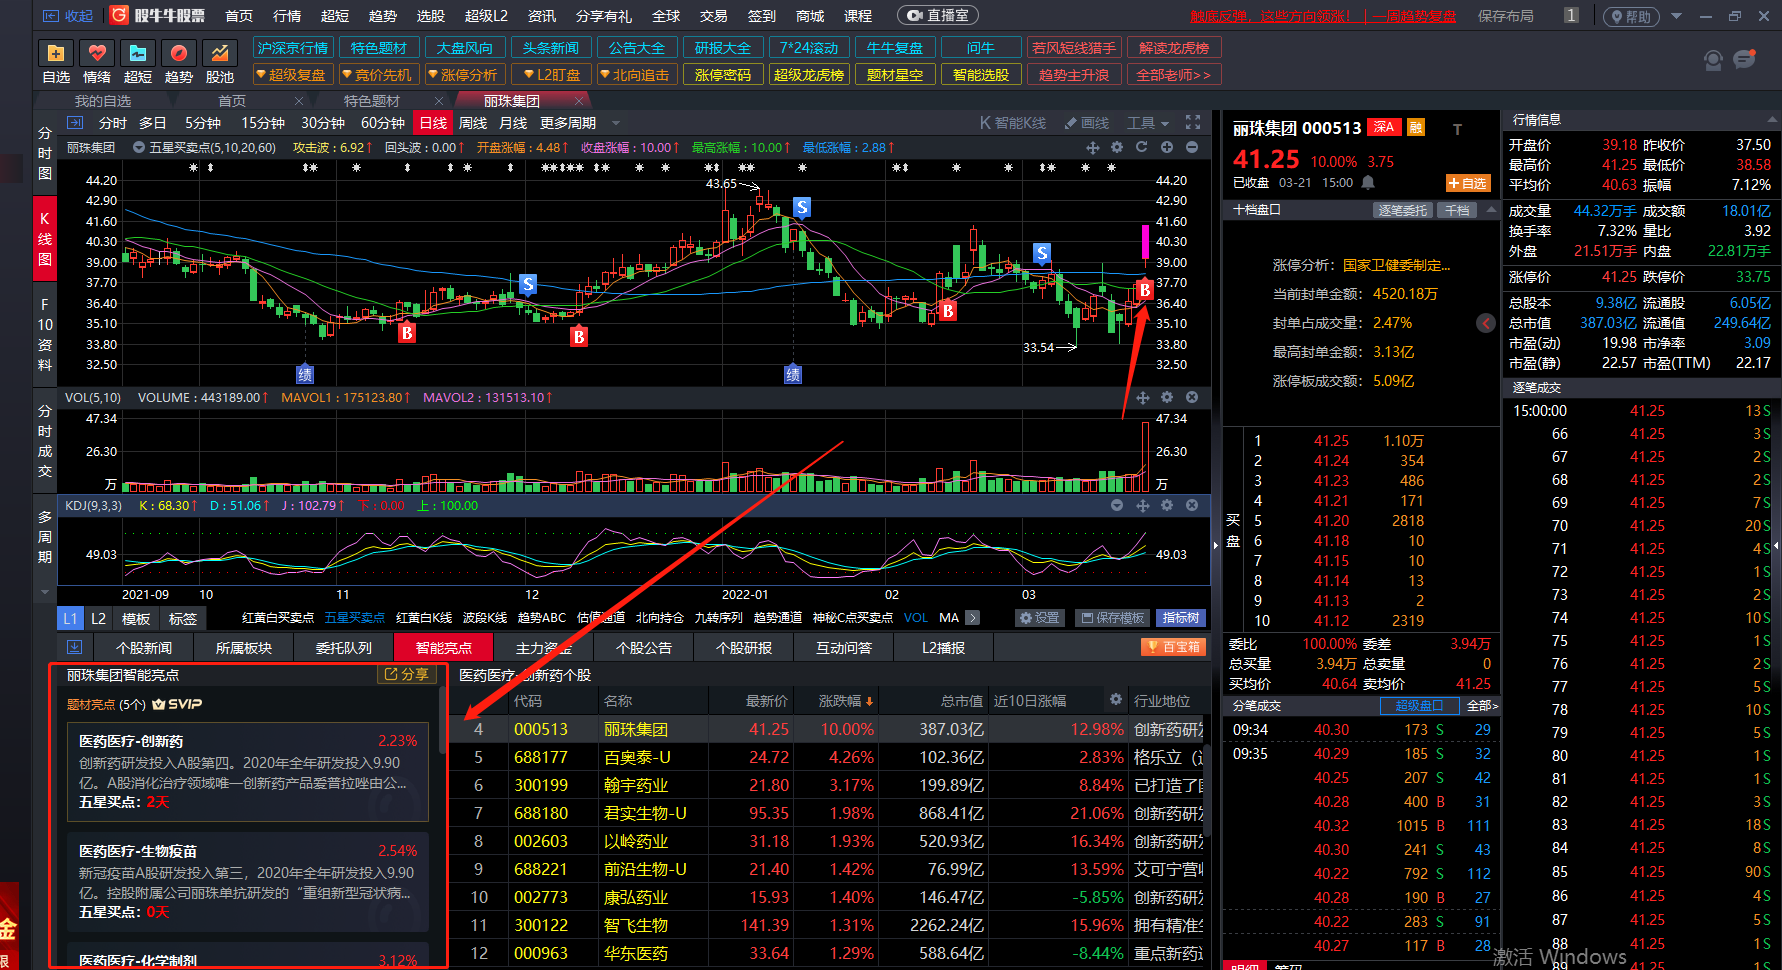Image resolution: width=1782 pixels, height=970 pixels.
Task: Select 百奥泰-U row in stock table
Action: pos(826,757)
